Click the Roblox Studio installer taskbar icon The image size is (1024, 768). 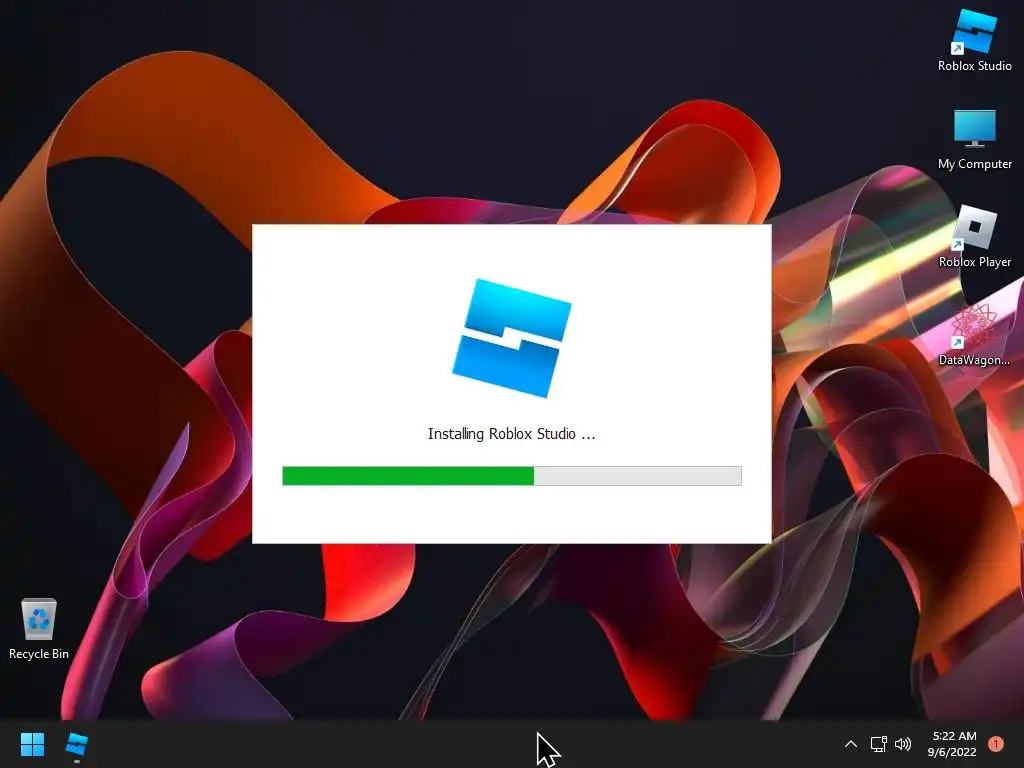[77, 744]
